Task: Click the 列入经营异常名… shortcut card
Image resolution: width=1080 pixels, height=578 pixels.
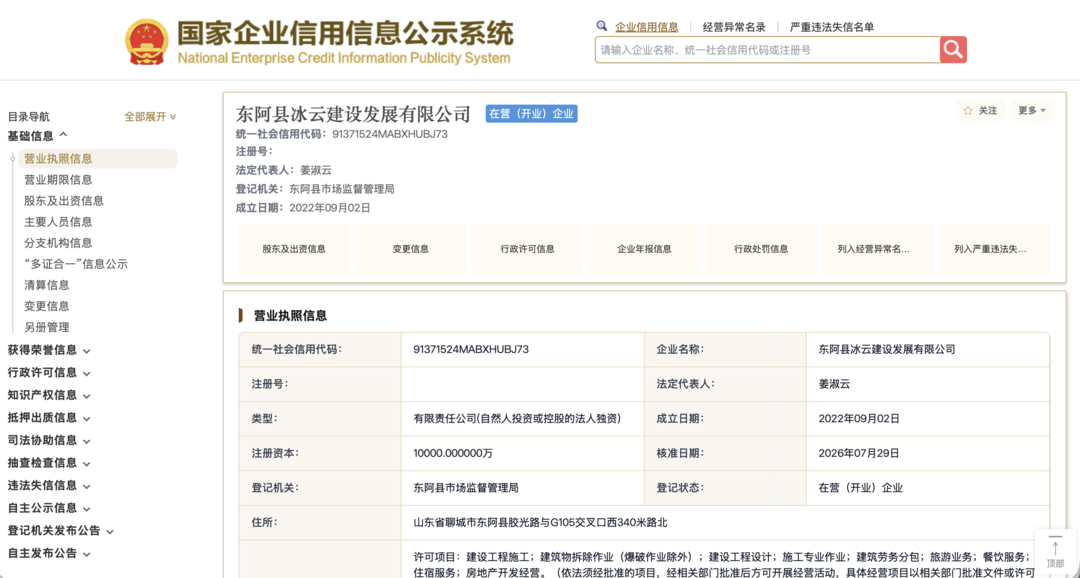Action: 878,249
